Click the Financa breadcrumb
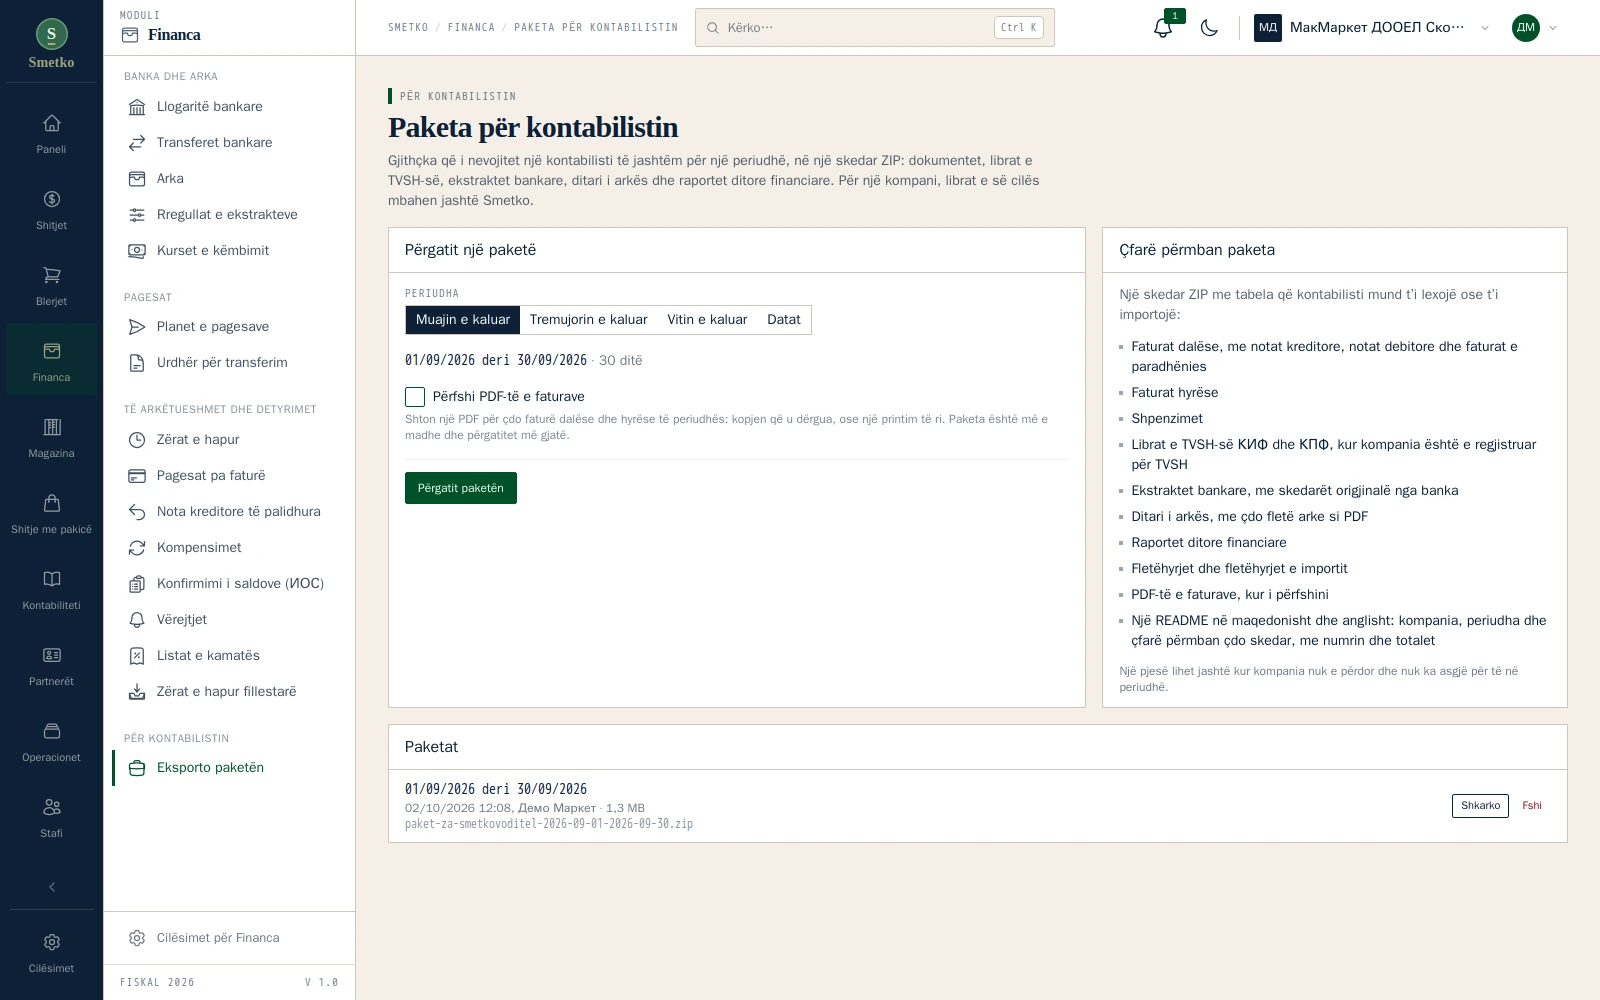The width and height of the screenshot is (1600, 1000). [471, 28]
